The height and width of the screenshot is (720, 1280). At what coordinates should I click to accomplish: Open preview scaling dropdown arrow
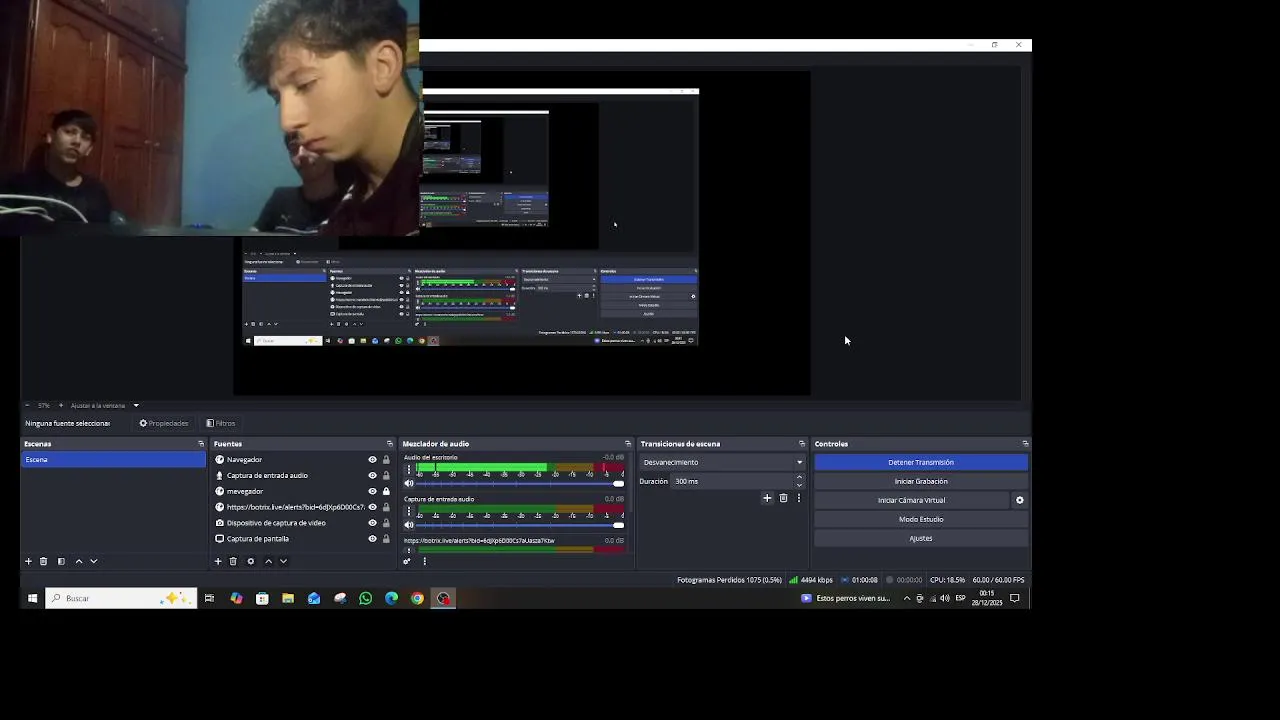[x=136, y=405]
